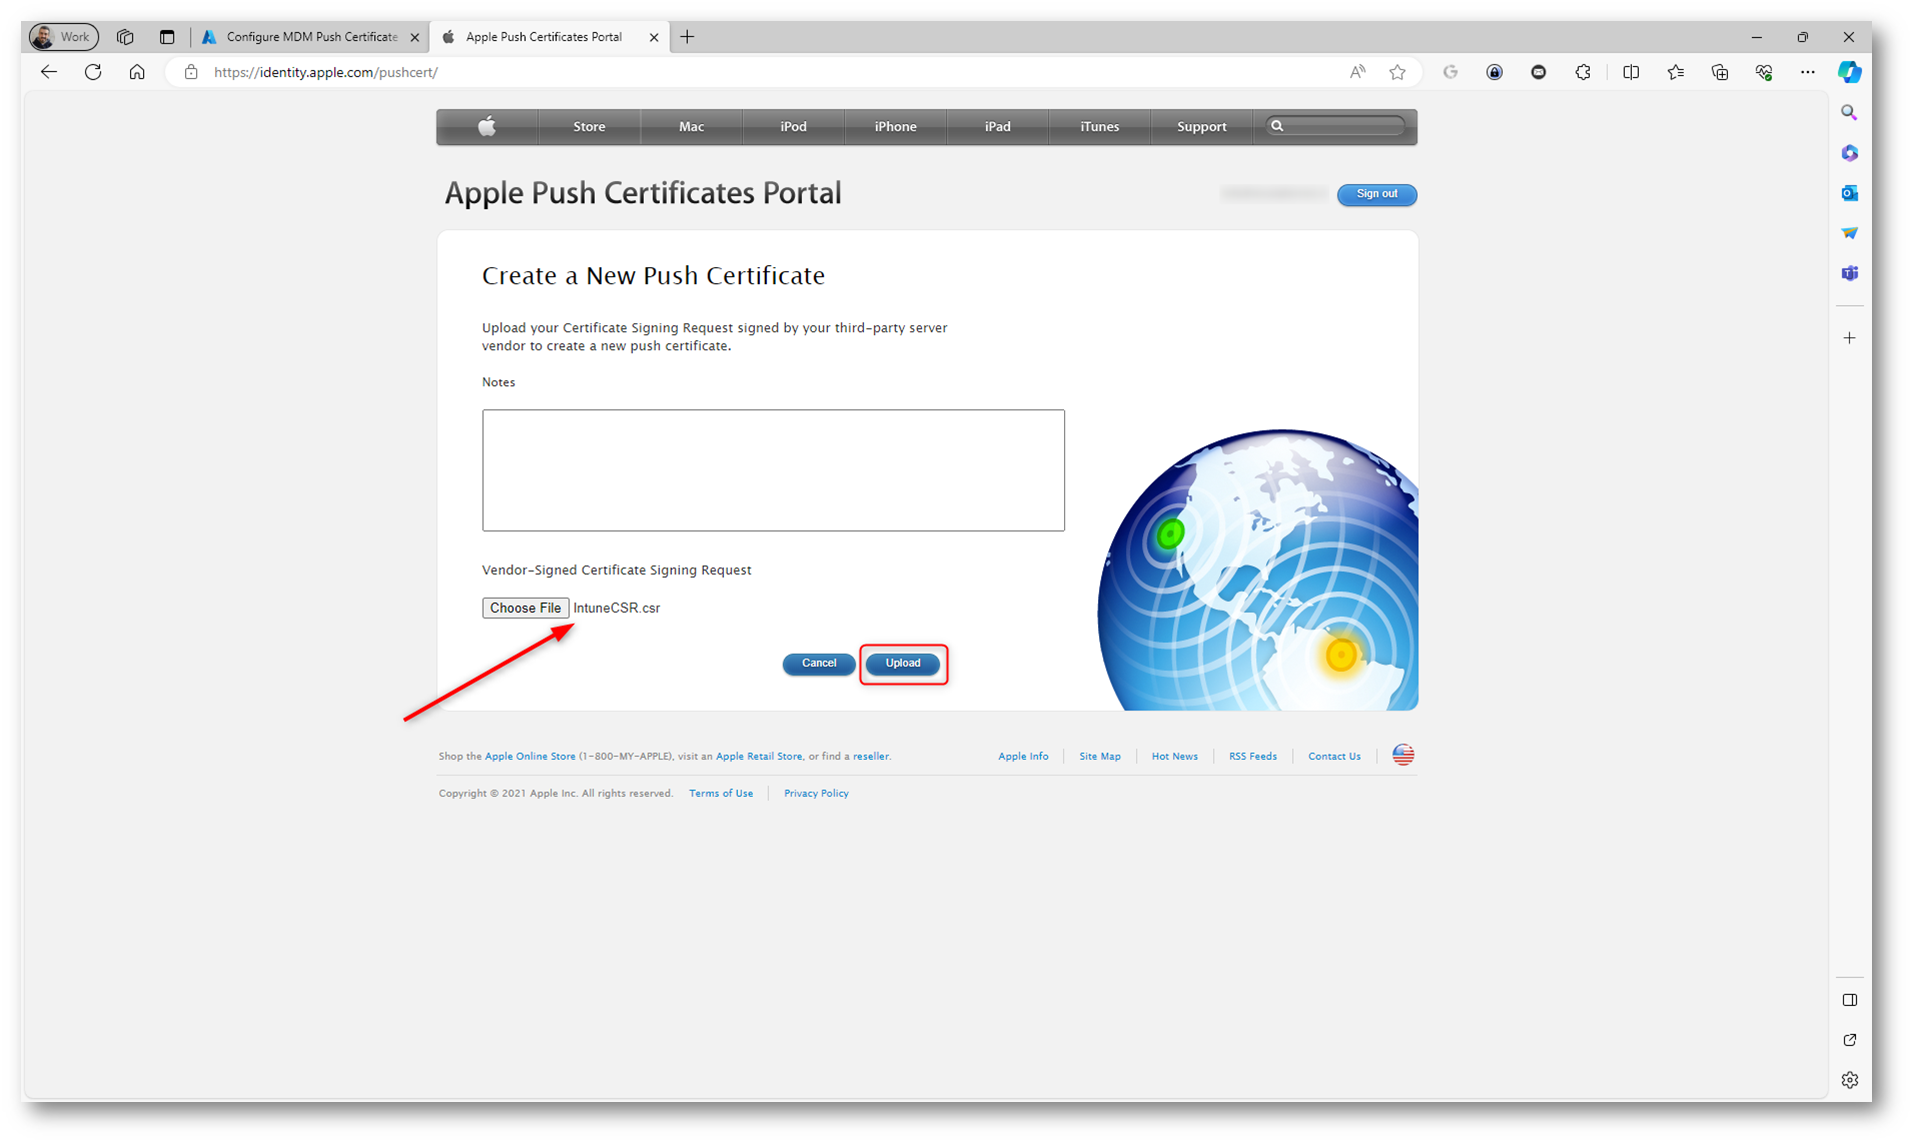This screenshot has width=1914, height=1144.
Task: Open the Apple Online Store link
Action: 530,756
